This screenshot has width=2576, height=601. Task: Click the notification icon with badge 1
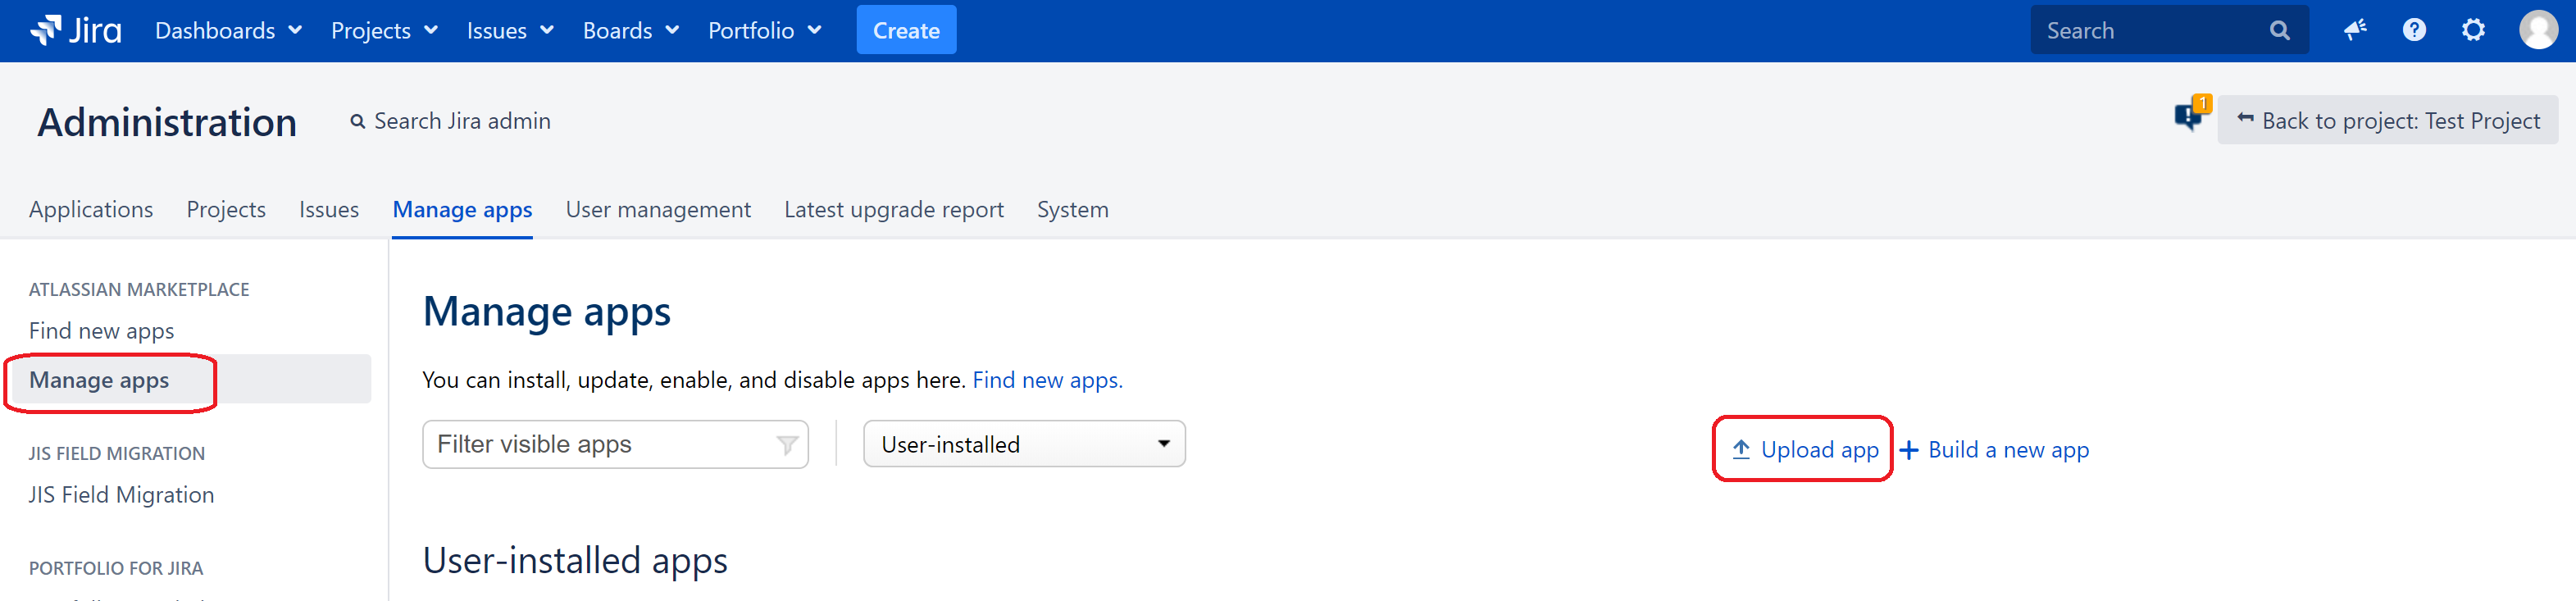point(2190,116)
